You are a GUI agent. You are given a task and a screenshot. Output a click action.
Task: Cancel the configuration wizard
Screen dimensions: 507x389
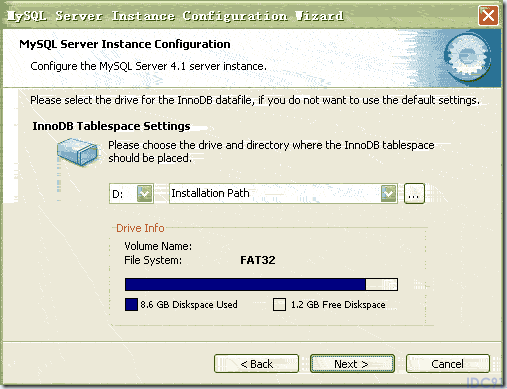447,364
